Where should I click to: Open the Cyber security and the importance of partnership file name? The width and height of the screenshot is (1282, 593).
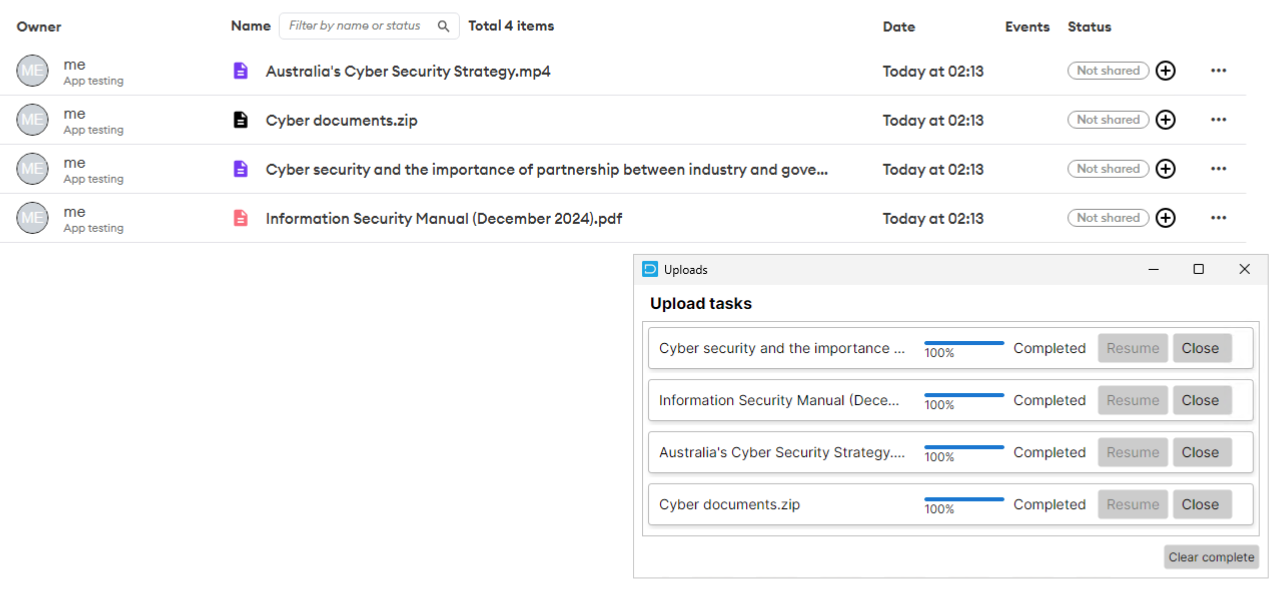pos(547,169)
